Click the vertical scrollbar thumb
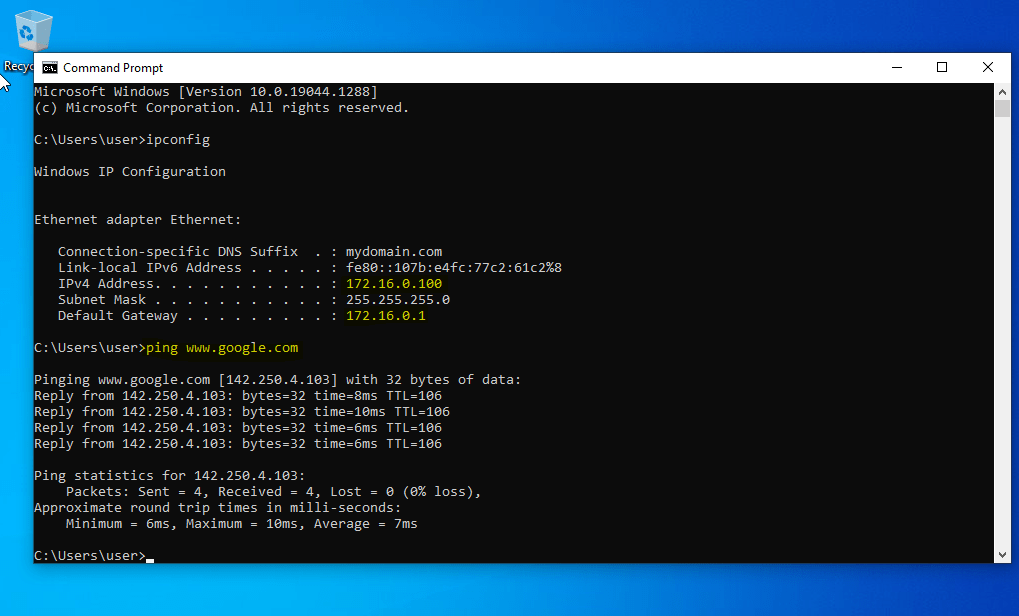This screenshot has width=1019, height=616. 1002,109
